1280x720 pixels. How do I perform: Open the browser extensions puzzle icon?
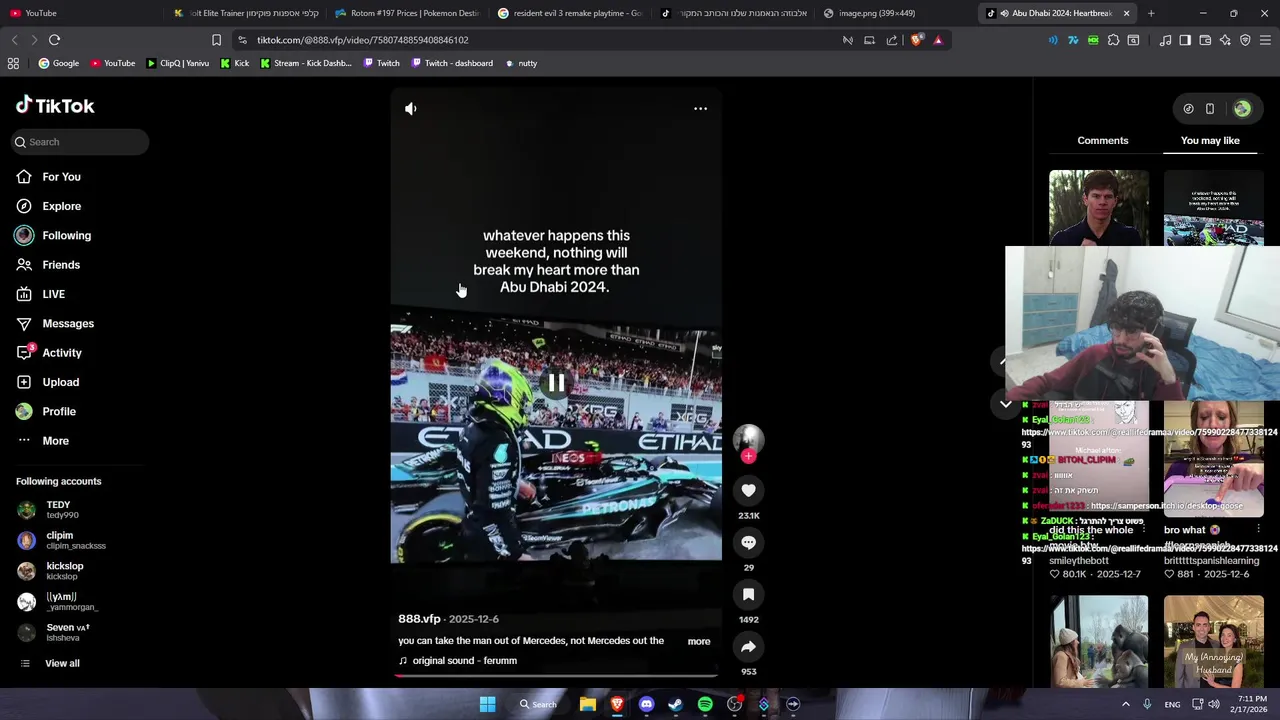pos(1113,40)
